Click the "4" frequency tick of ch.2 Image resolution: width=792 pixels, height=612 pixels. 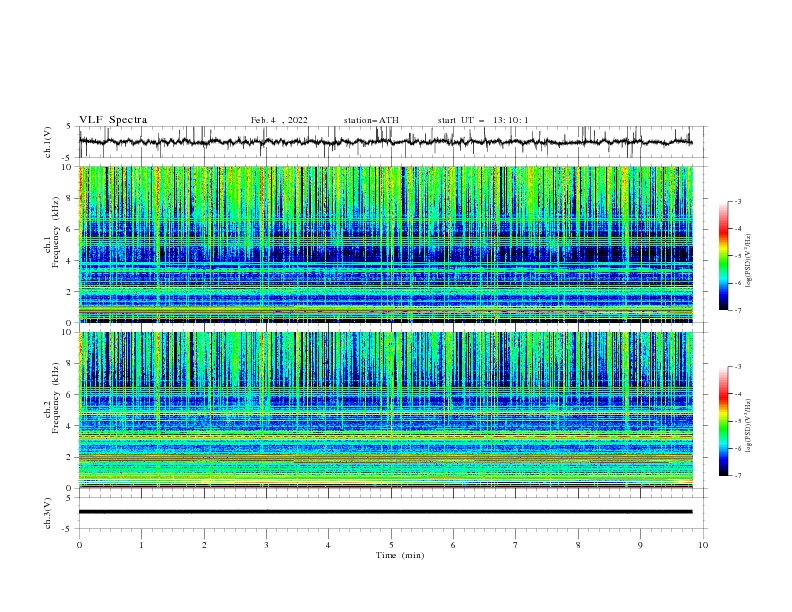pyautogui.click(x=71, y=426)
